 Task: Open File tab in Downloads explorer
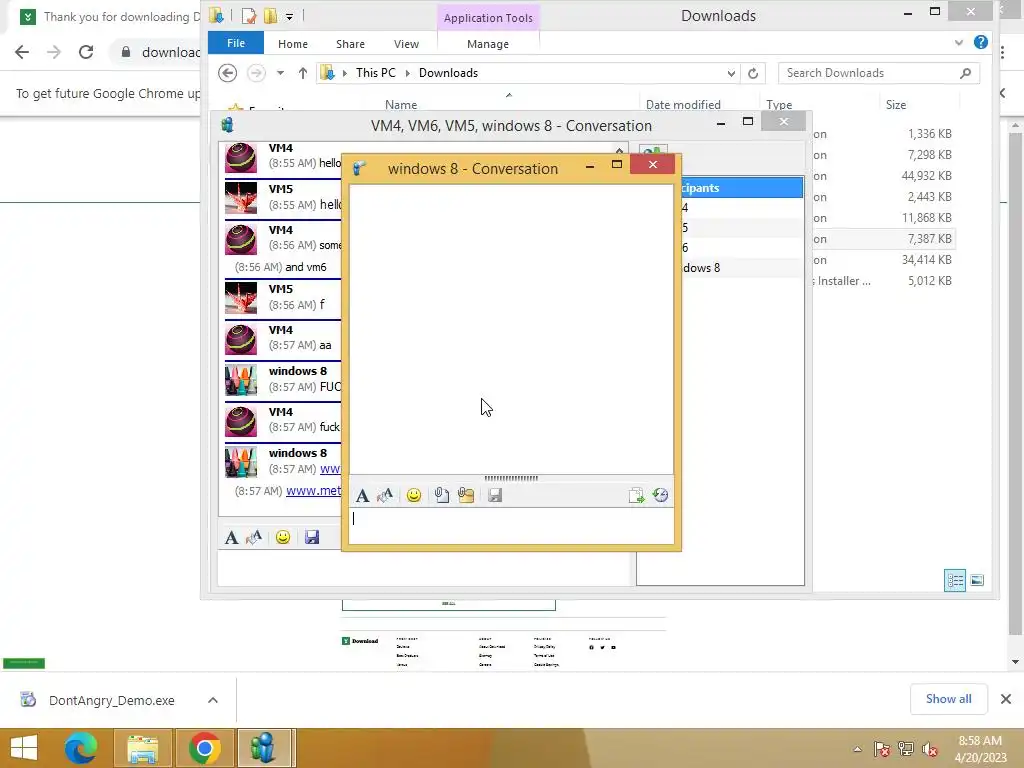pos(236,43)
